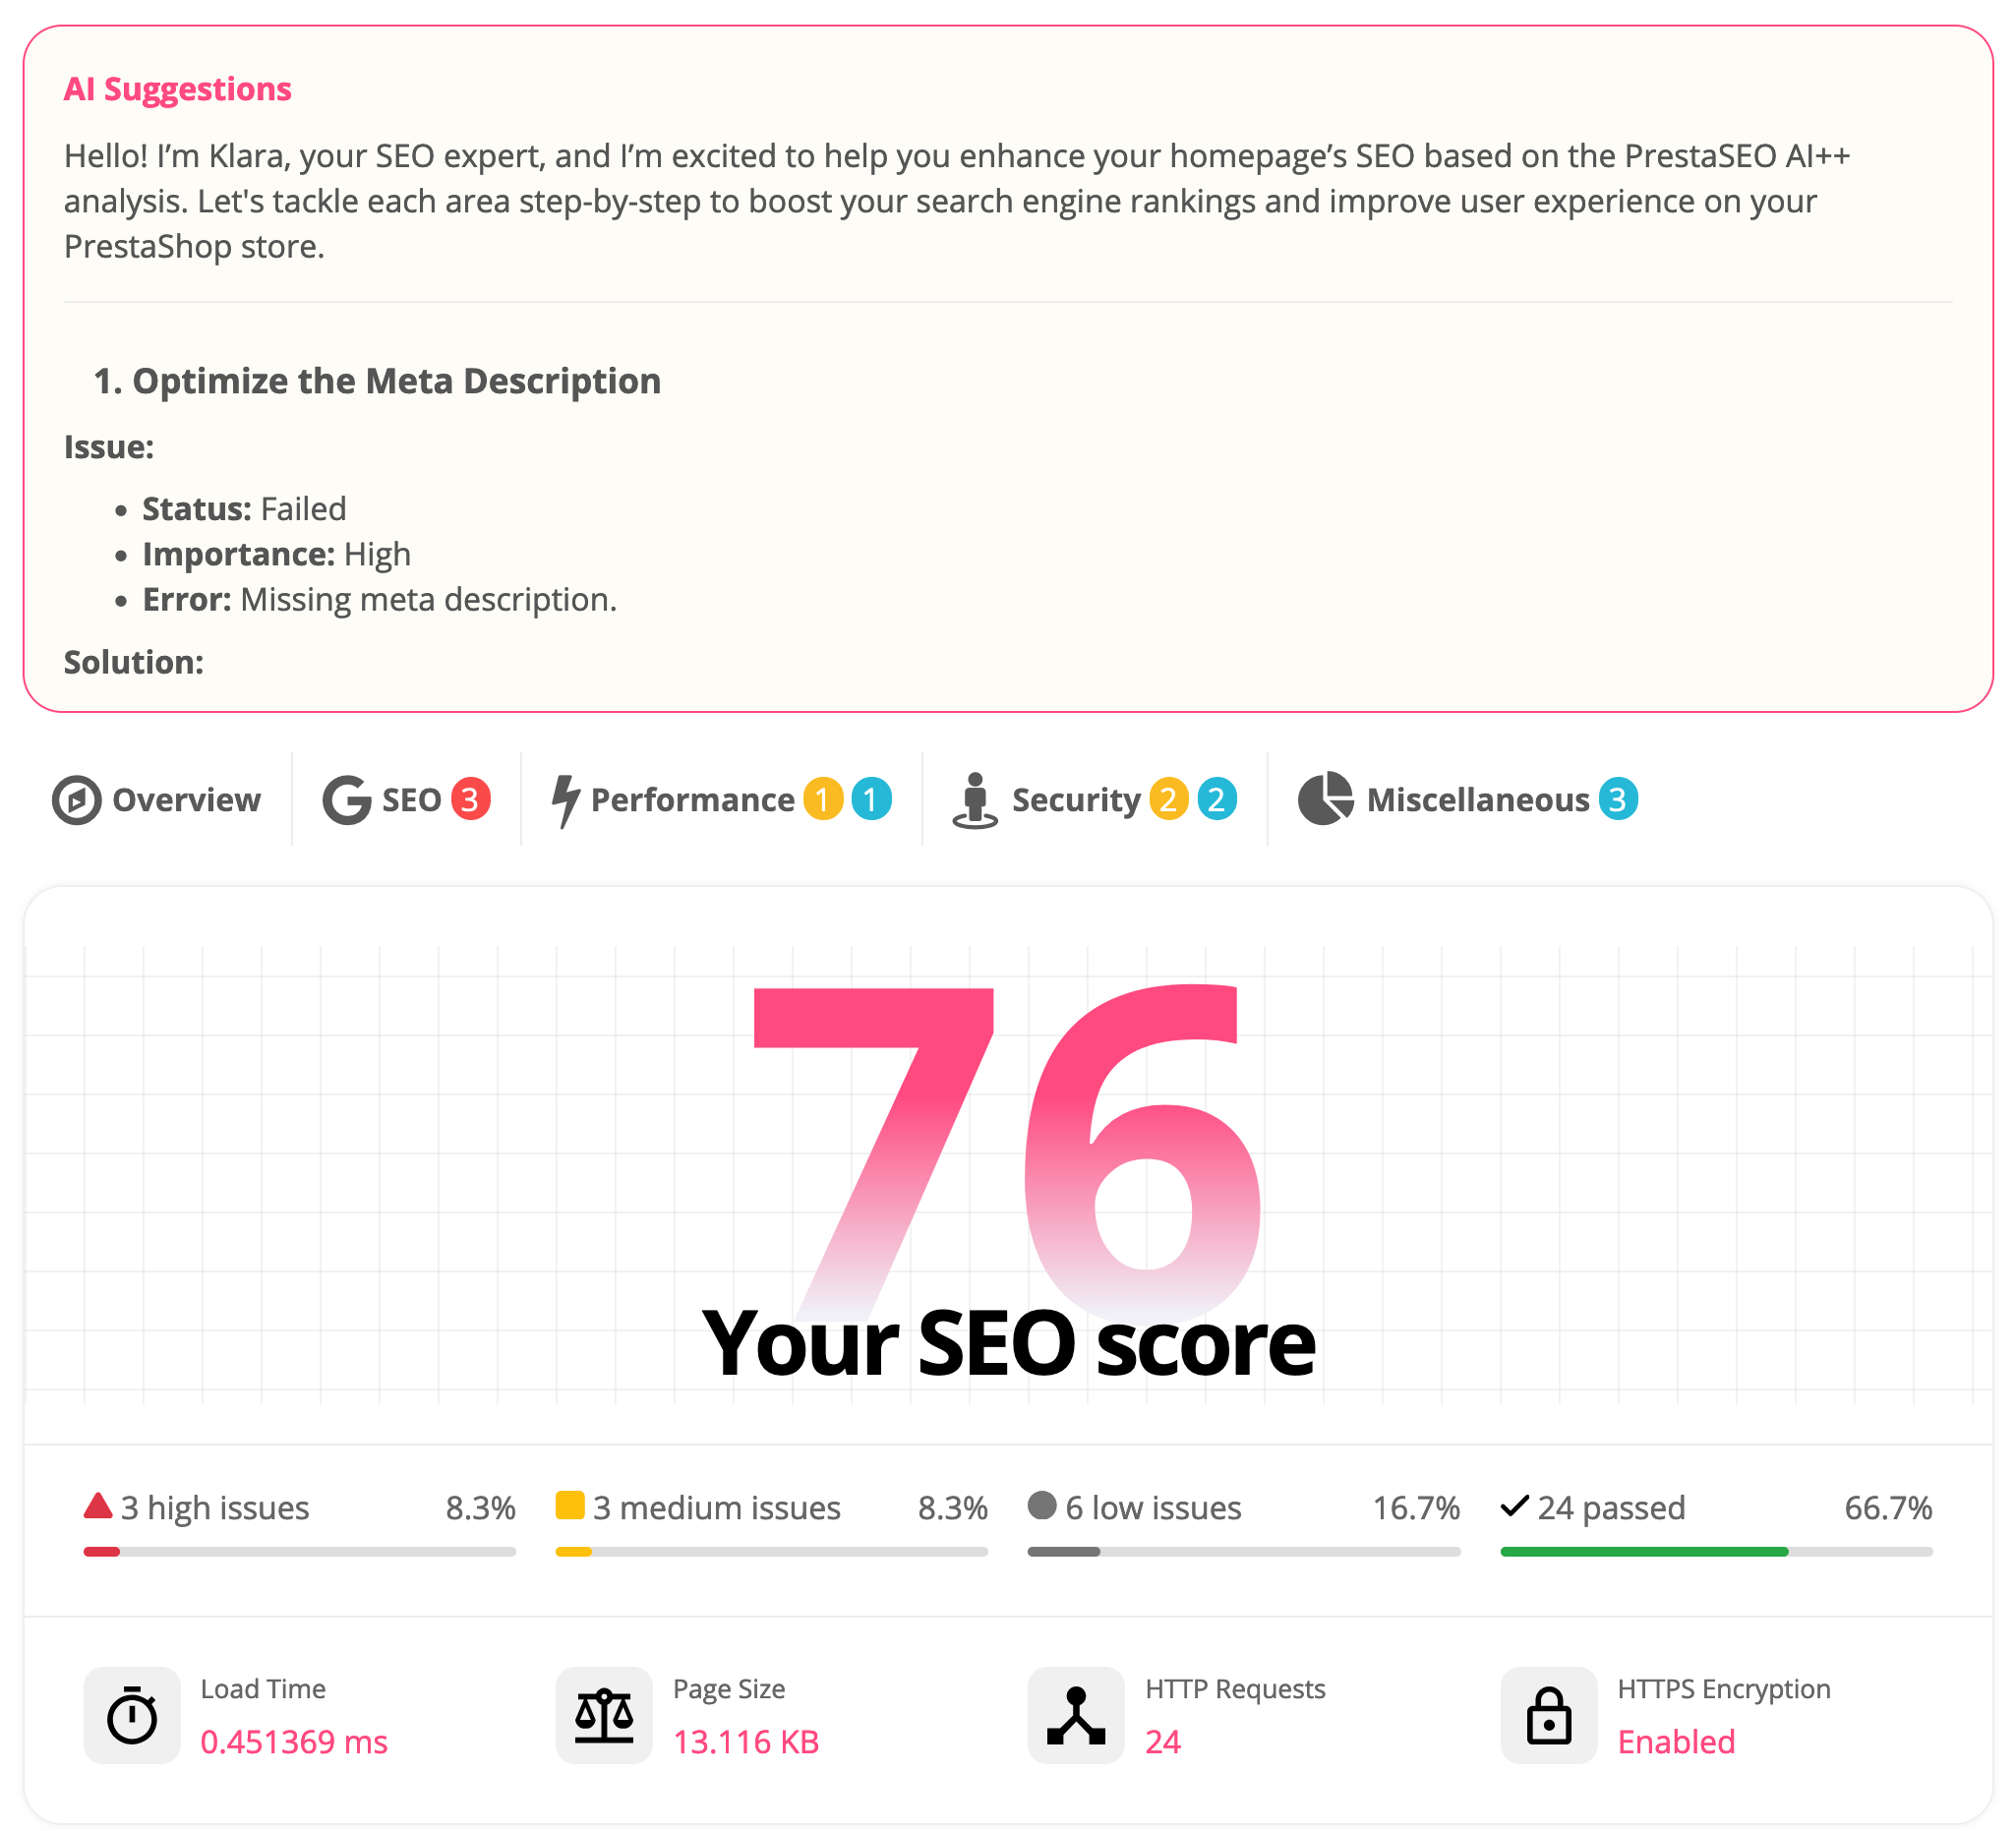The height and width of the screenshot is (1831, 2016).
Task: Click the Overview compass icon
Action: 80,799
